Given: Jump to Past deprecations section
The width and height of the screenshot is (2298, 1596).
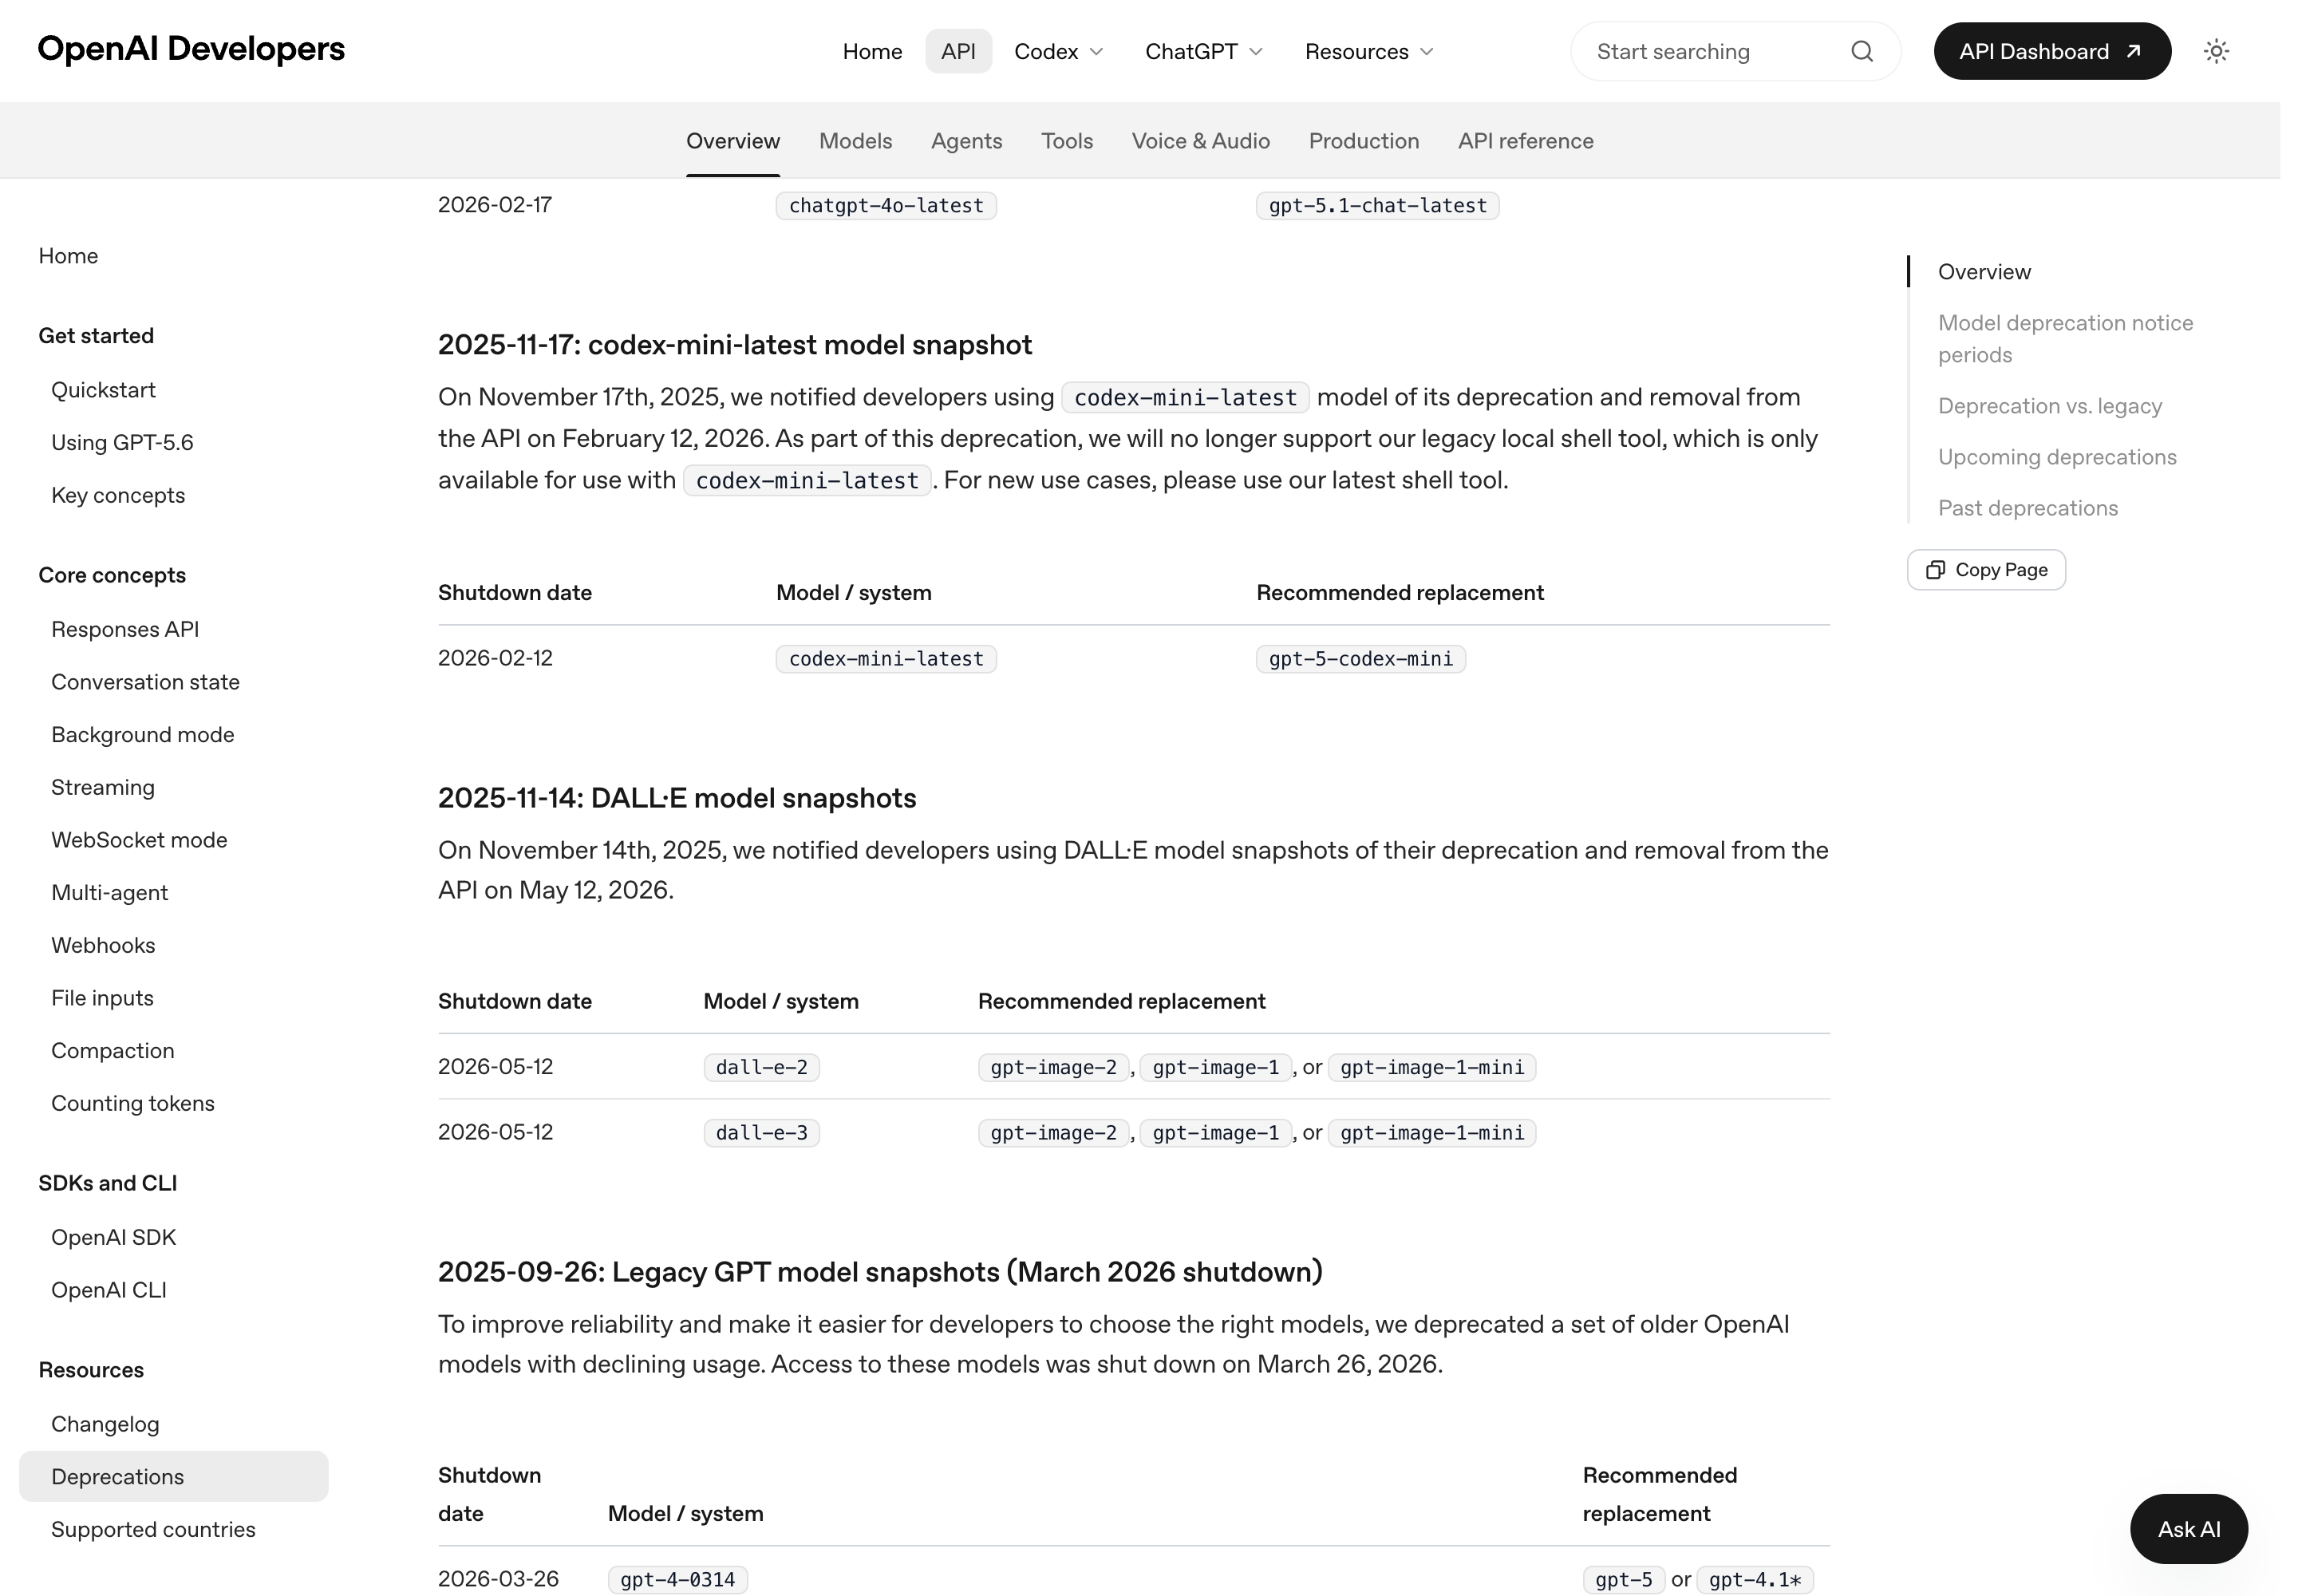Looking at the screenshot, I should click(2027, 508).
